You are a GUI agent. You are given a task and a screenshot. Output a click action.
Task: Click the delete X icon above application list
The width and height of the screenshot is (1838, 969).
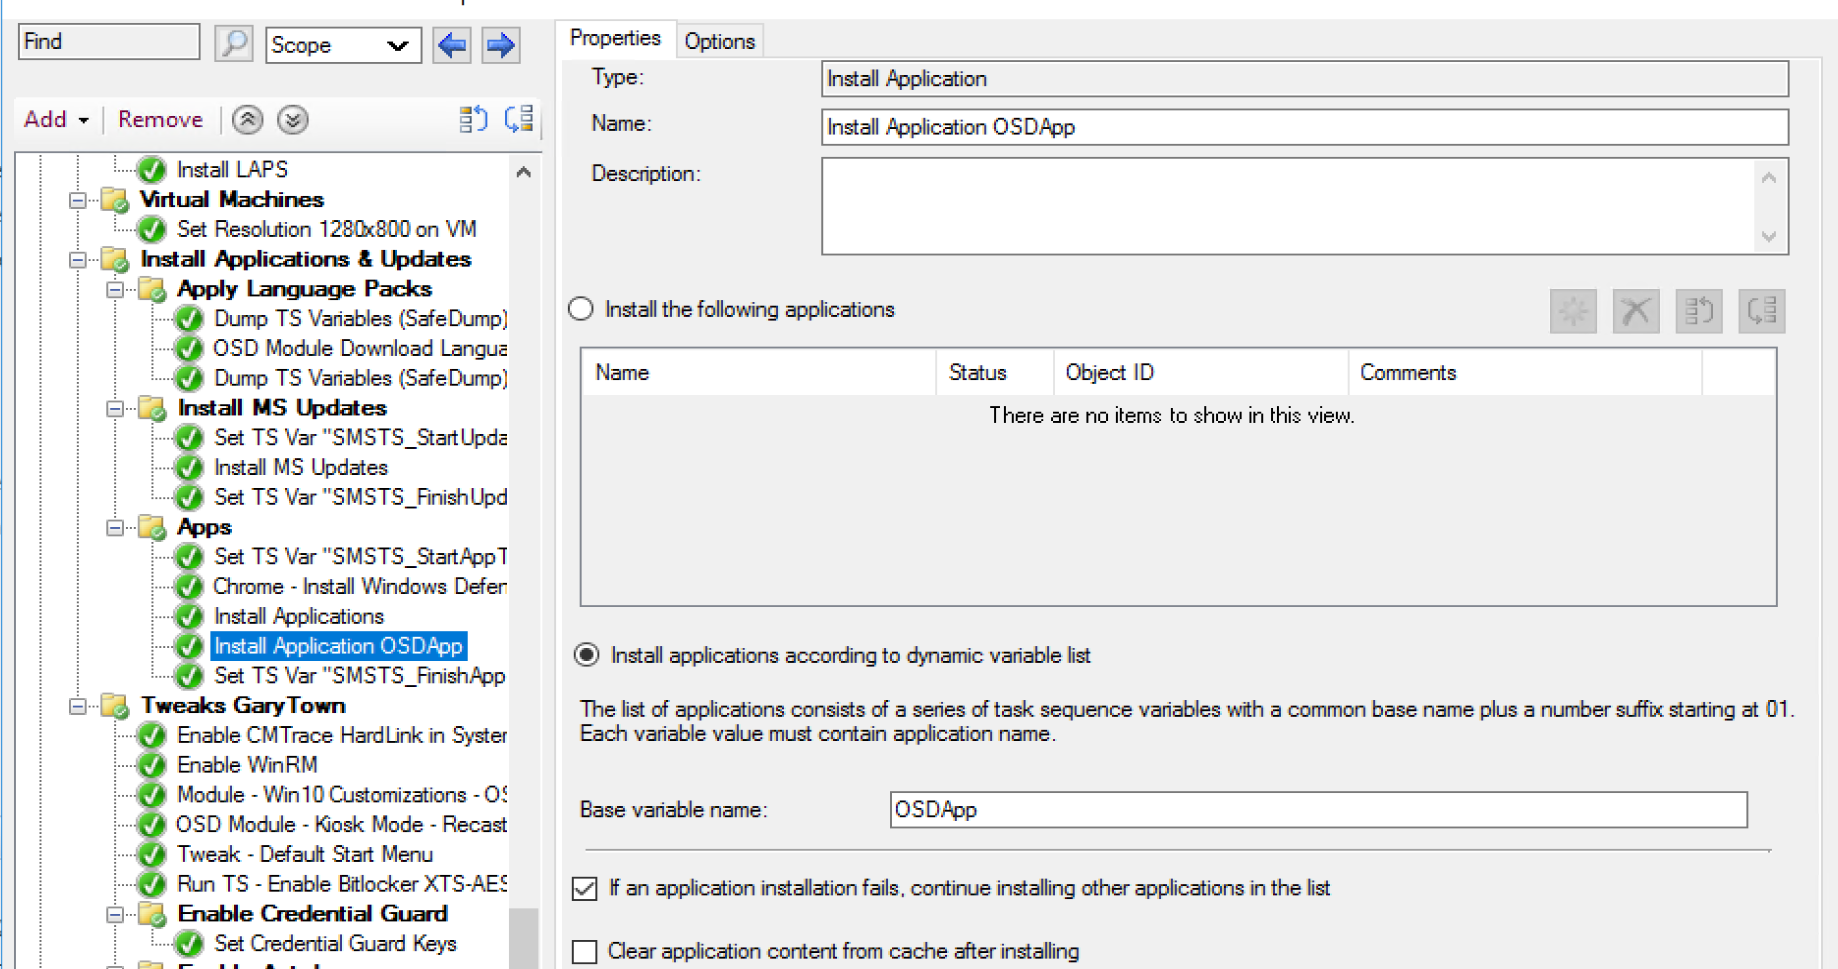(x=1635, y=311)
